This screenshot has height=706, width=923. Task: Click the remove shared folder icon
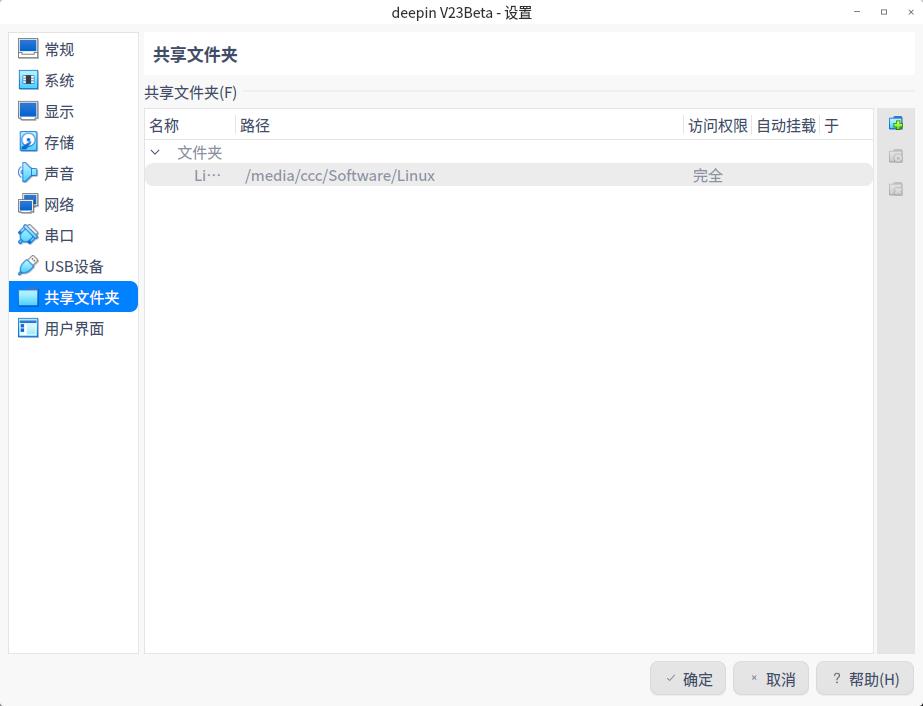coord(896,189)
